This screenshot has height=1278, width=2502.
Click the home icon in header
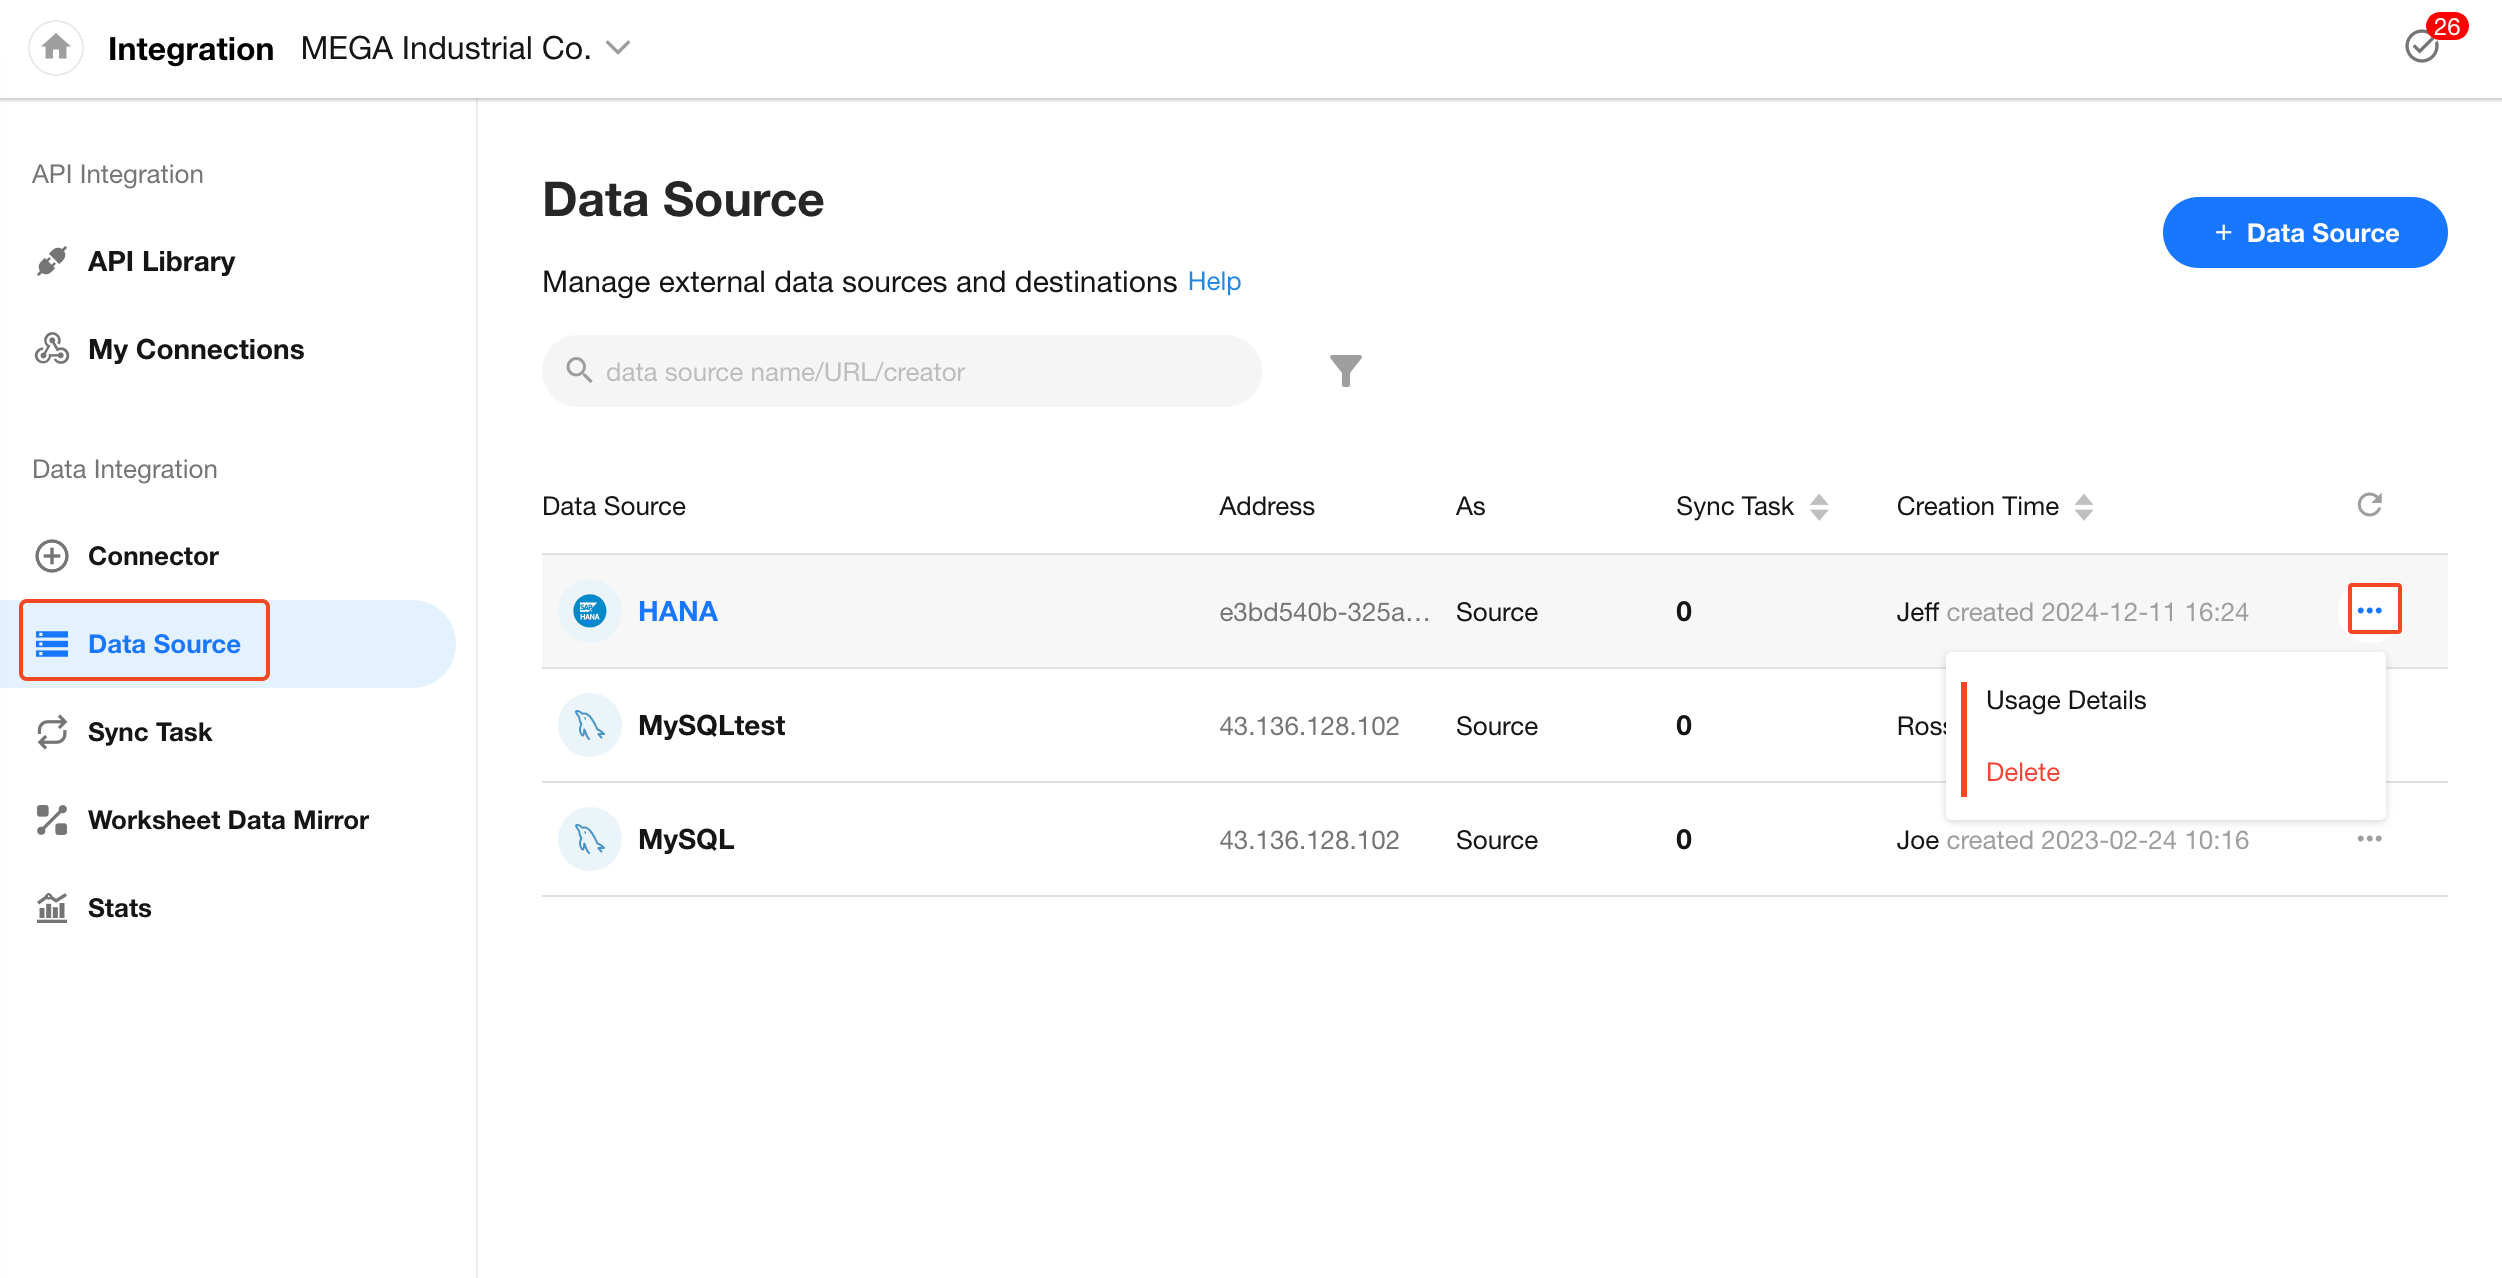(56, 47)
